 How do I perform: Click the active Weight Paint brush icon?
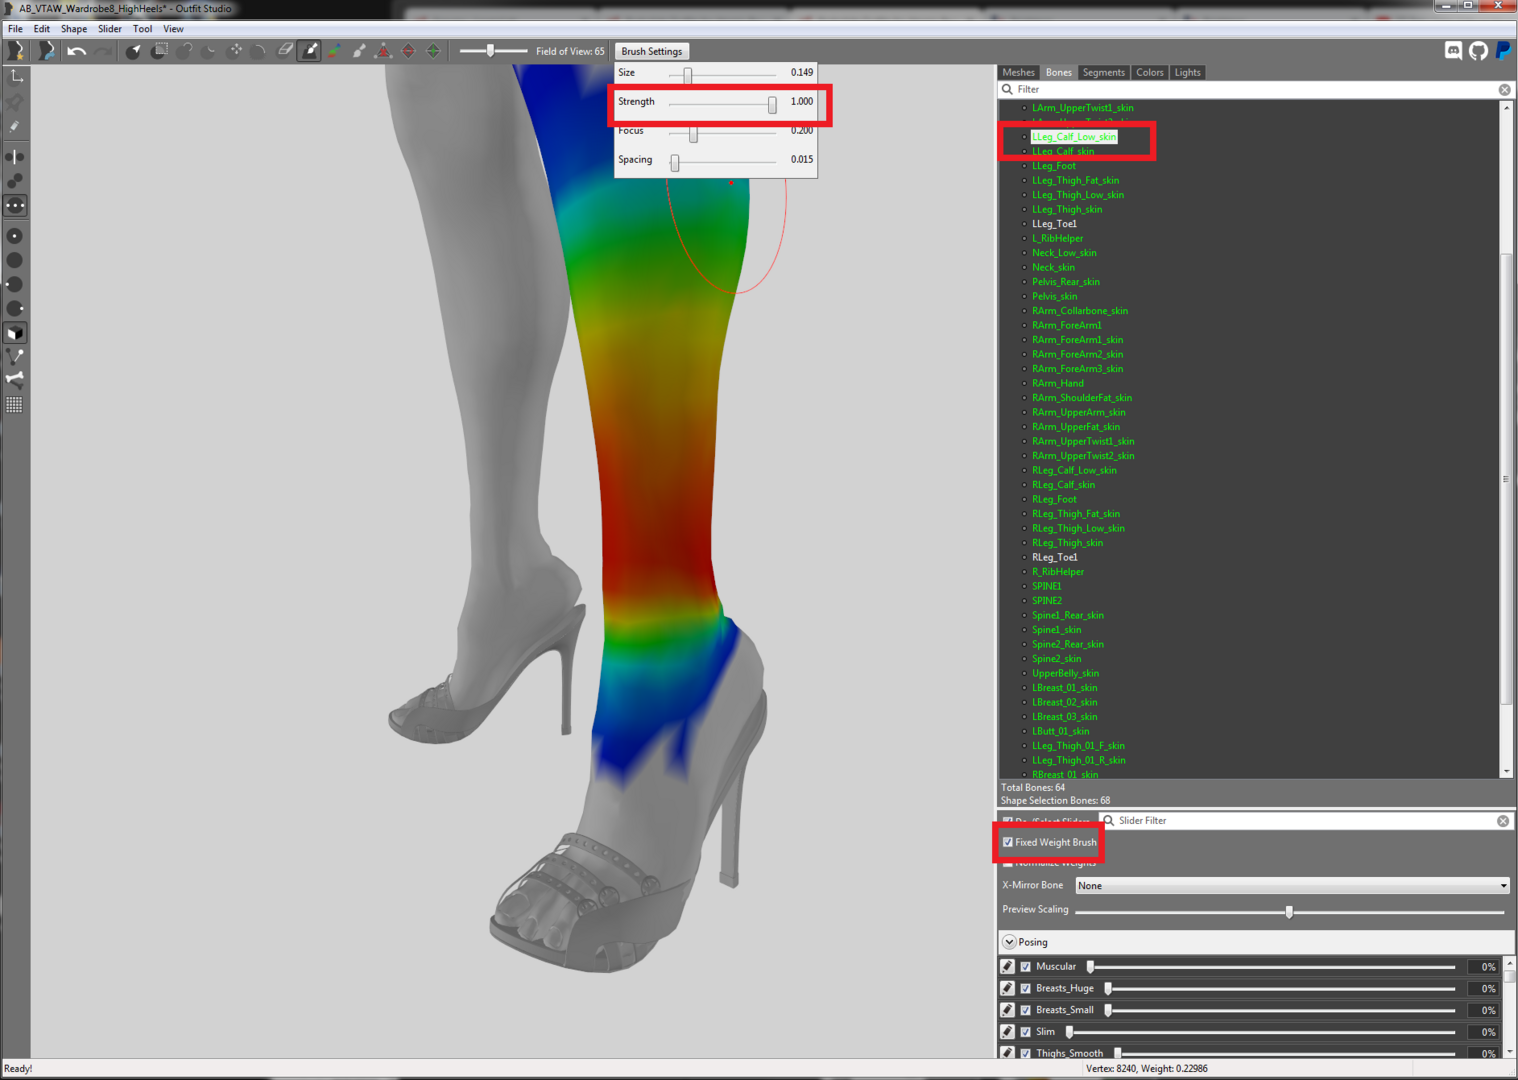click(x=310, y=51)
